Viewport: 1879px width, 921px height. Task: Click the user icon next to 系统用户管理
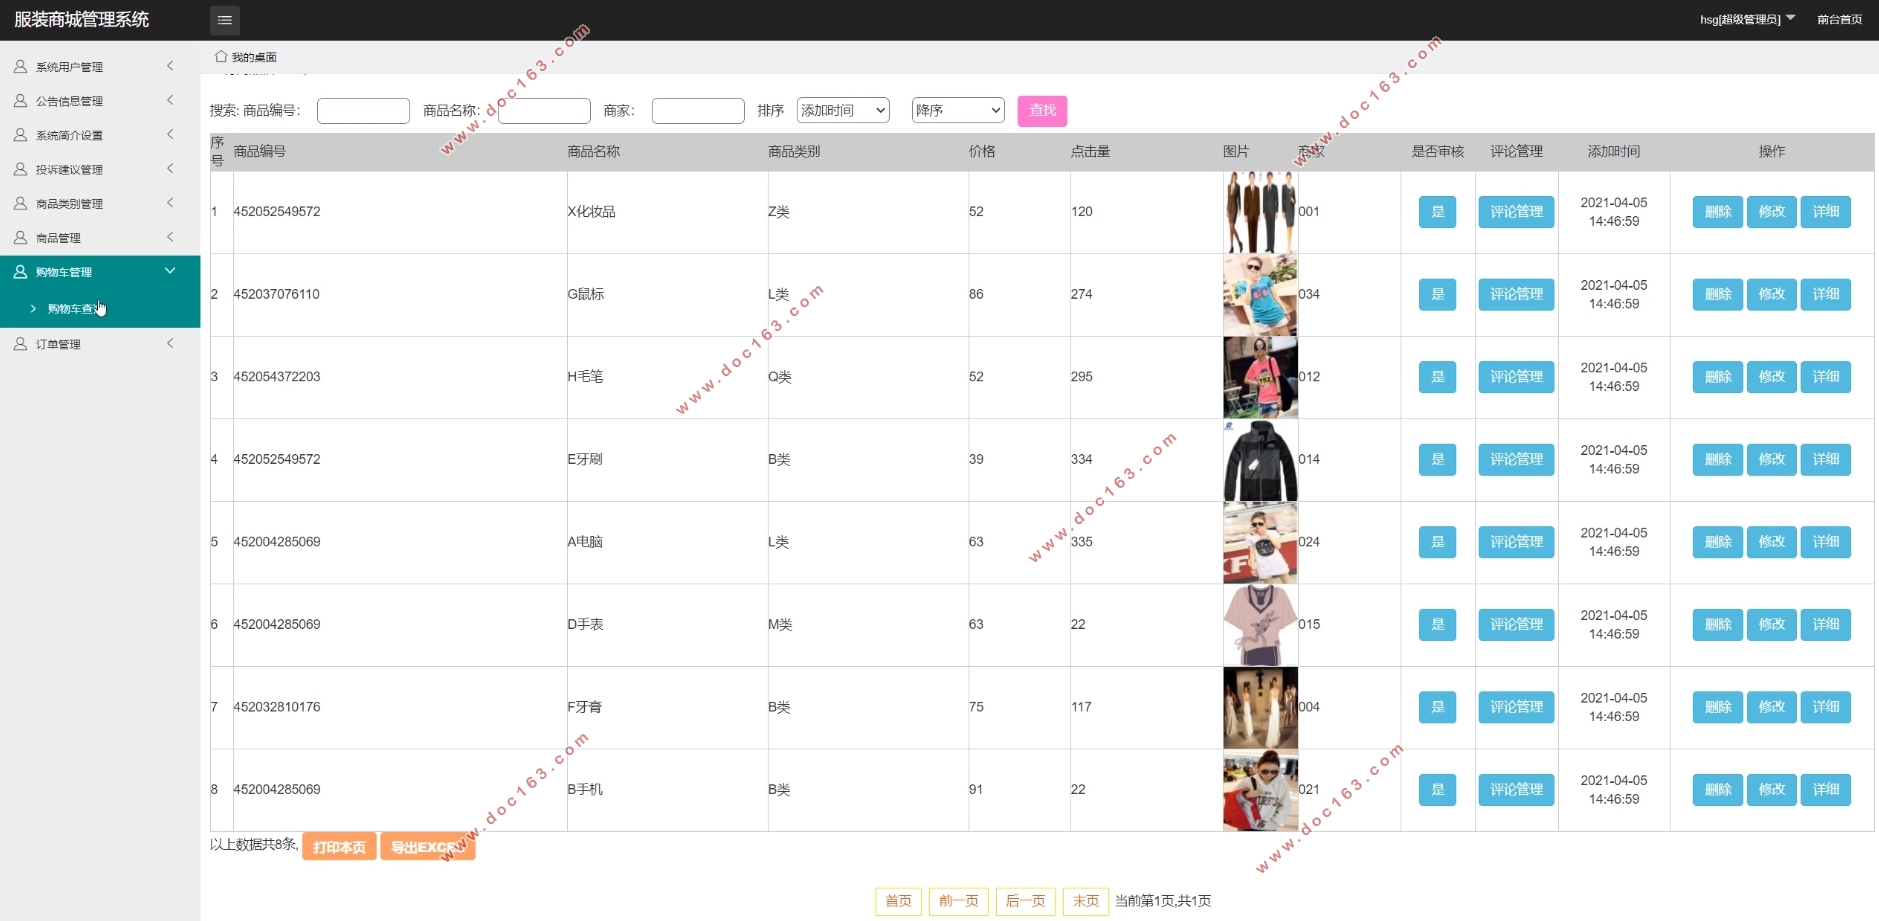20,67
